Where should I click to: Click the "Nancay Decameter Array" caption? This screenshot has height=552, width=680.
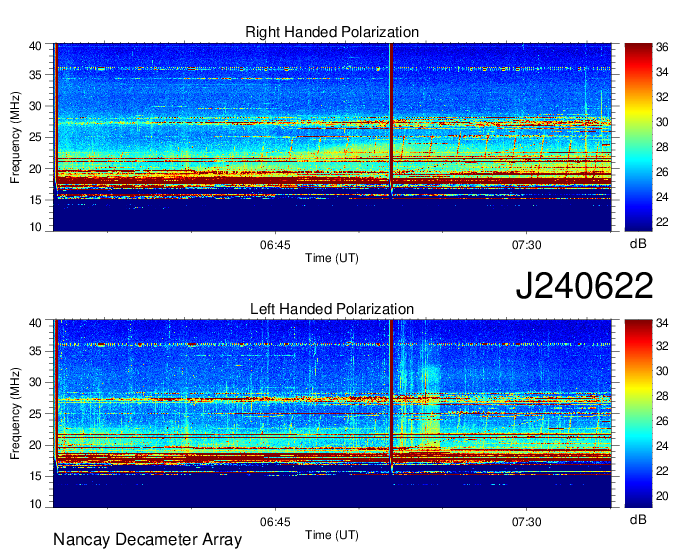tap(147, 540)
